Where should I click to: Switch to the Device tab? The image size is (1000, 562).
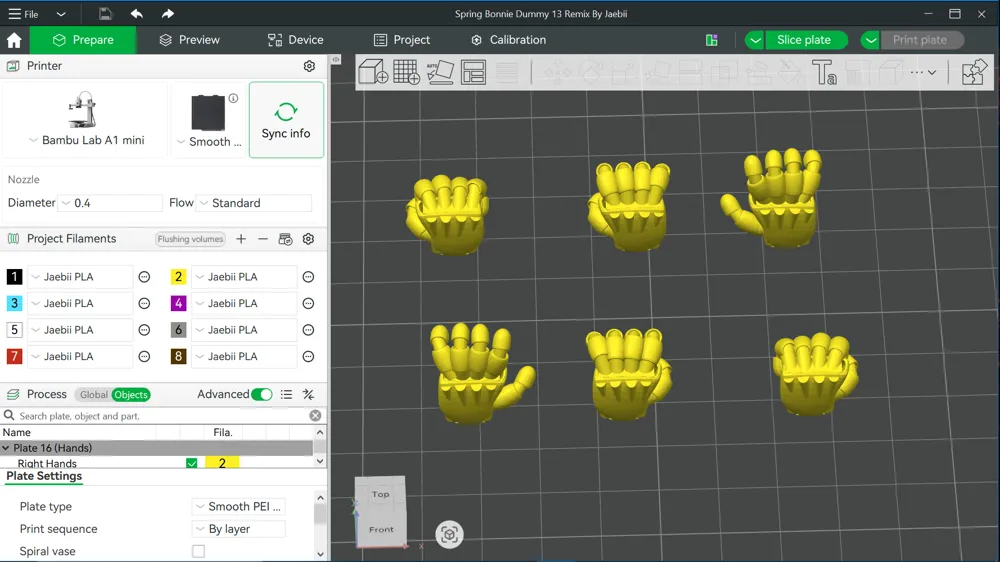click(295, 40)
